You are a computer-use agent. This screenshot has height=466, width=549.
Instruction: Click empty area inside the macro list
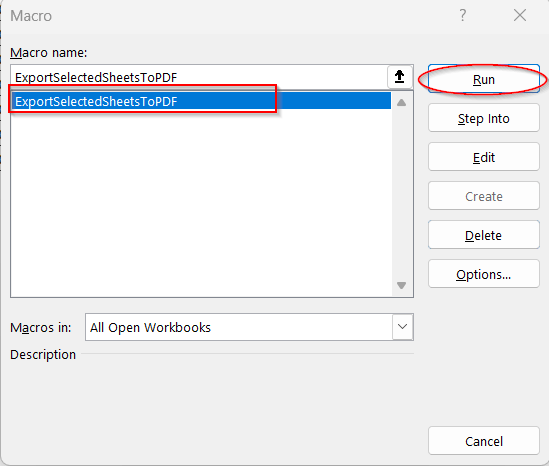[201, 203]
